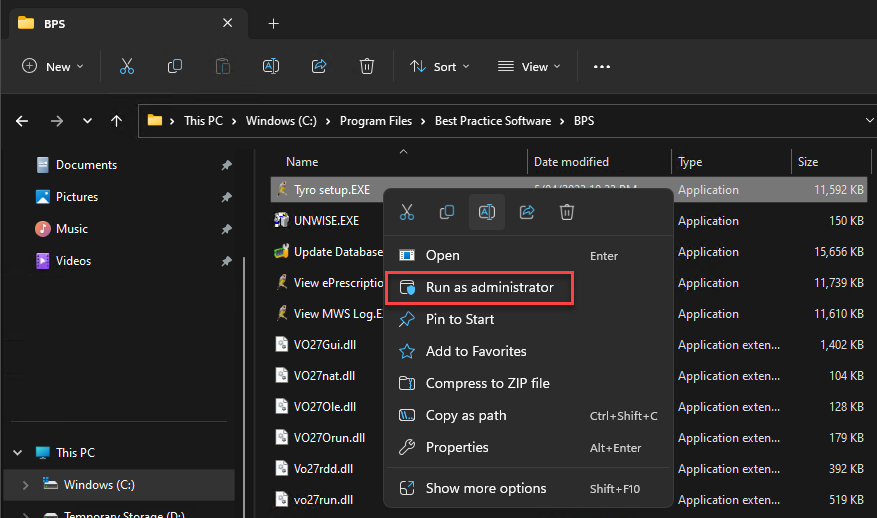Screen dimensions: 877x518
Task: Open the New dropdown menu
Action: 53,67
